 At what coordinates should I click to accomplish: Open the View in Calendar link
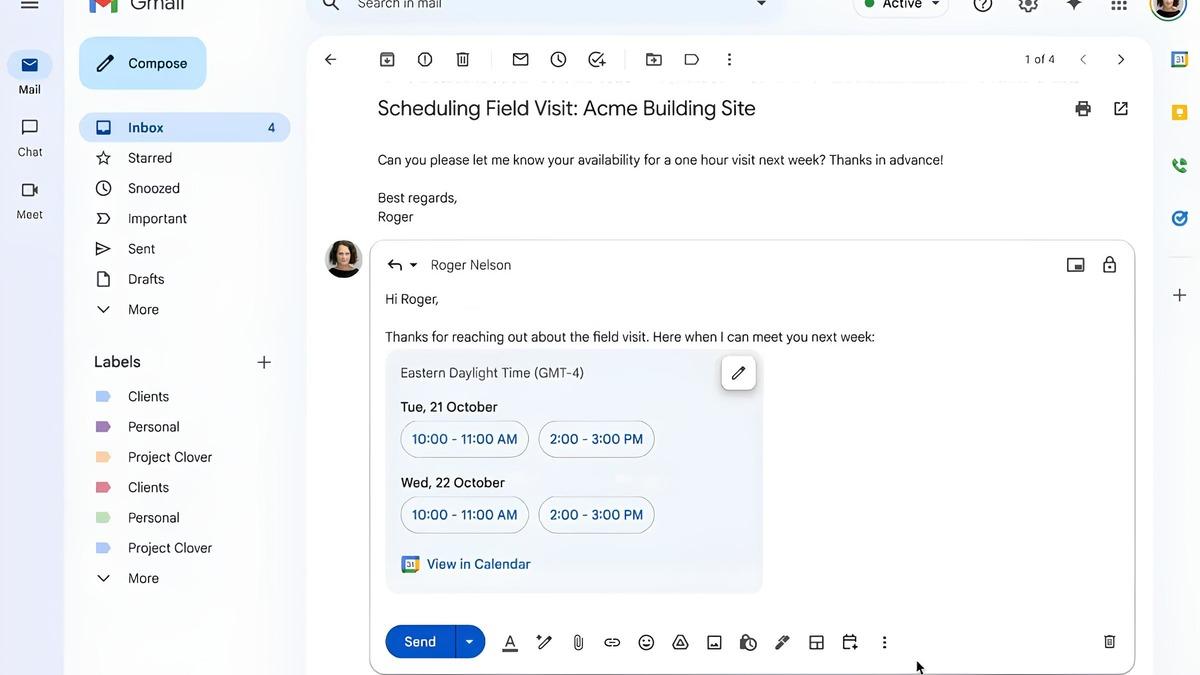pos(478,564)
